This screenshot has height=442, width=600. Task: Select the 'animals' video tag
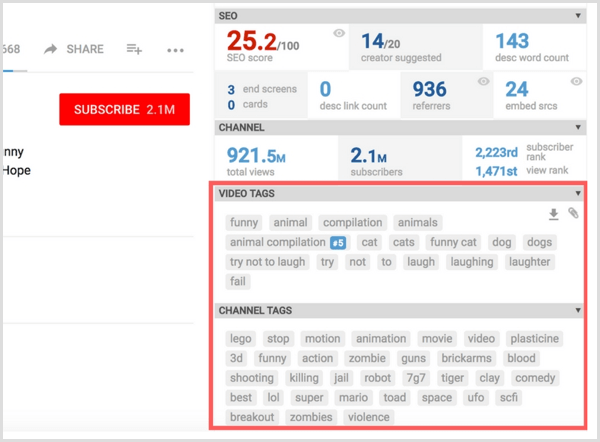417,222
